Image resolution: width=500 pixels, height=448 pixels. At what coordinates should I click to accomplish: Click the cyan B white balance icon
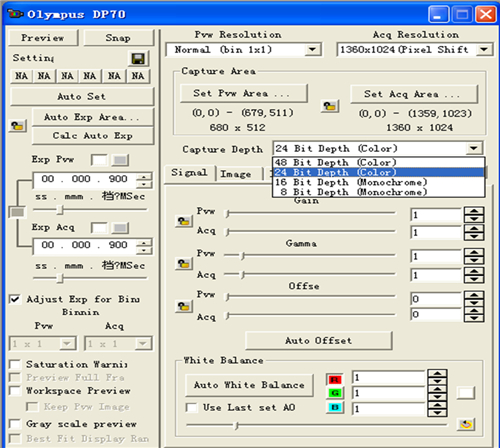pyautogui.click(x=335, y=407)
